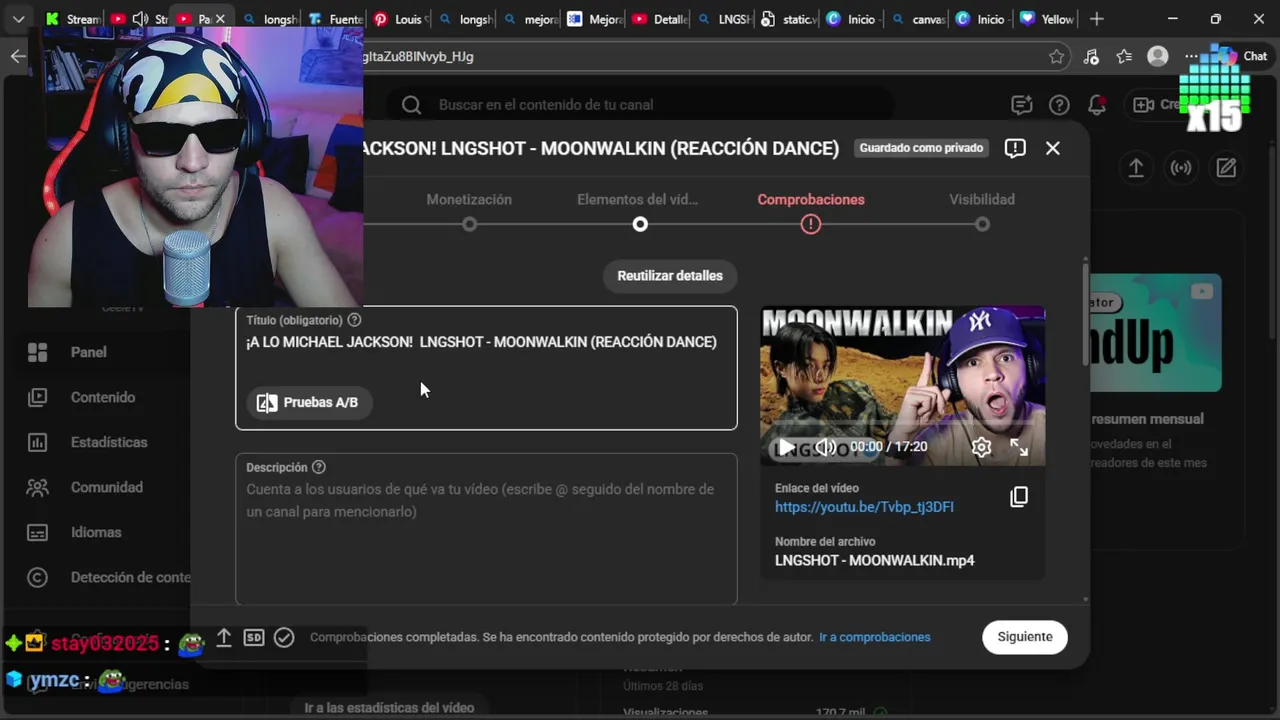Click into the Descripción text area
Screen dimensions: 1280x720
[486, 529]
